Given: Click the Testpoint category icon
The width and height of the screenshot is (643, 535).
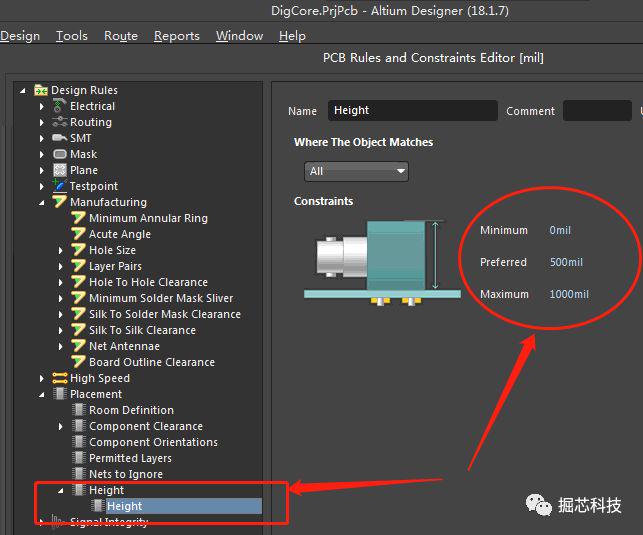Looking at the screenshot, I should [x=59, y=185].
